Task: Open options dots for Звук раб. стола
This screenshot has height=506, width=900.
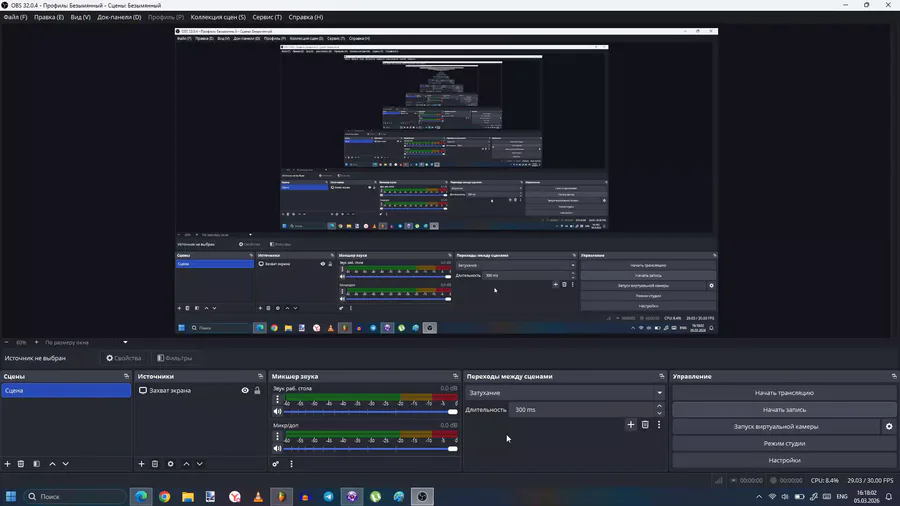Action: pos(277,399)
